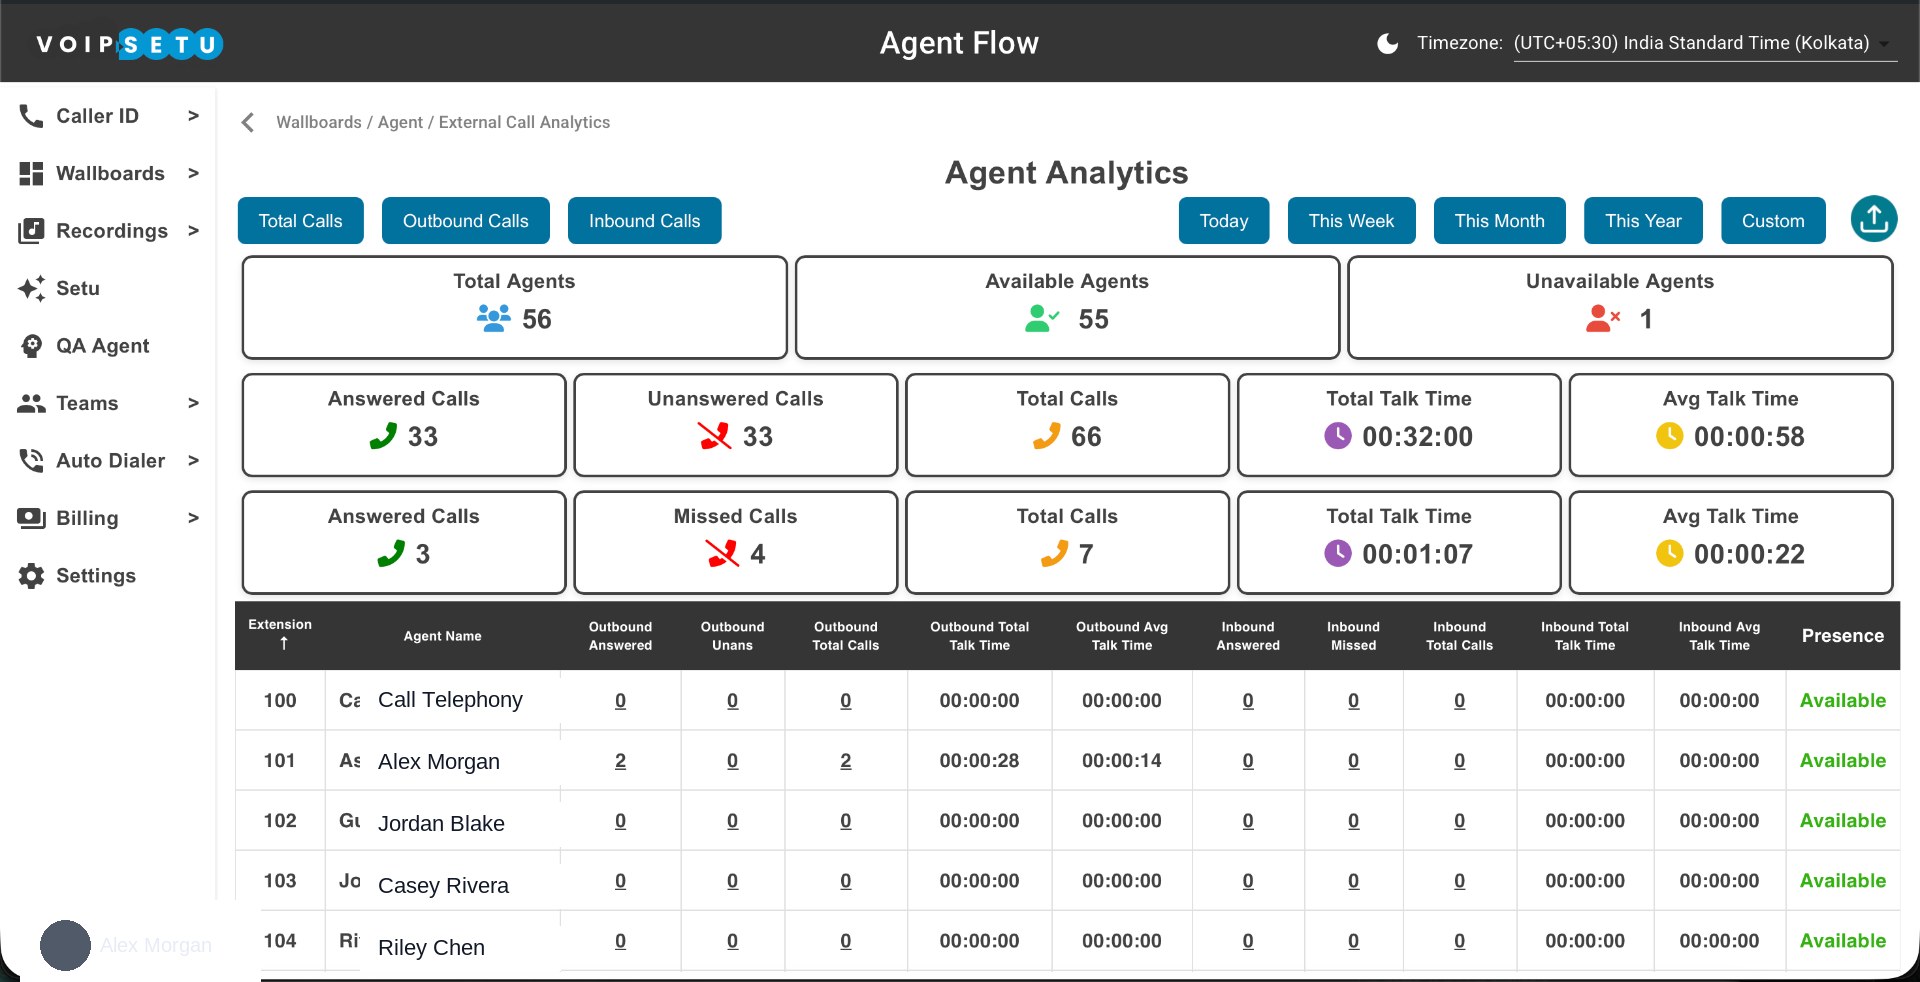The image size is (1920, 982).
Task: Expand the Billing submenu arrow
Action: click(x=193, y=518)
